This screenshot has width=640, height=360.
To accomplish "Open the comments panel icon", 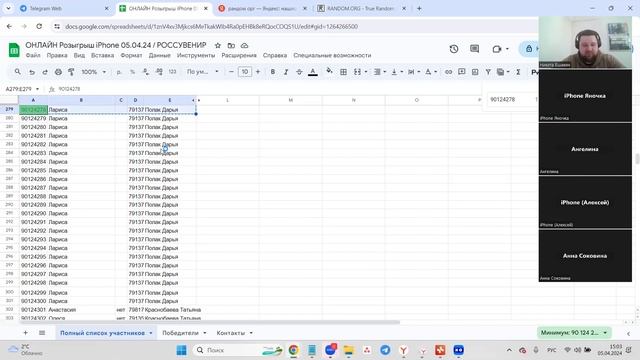I will tap(474, 49).
